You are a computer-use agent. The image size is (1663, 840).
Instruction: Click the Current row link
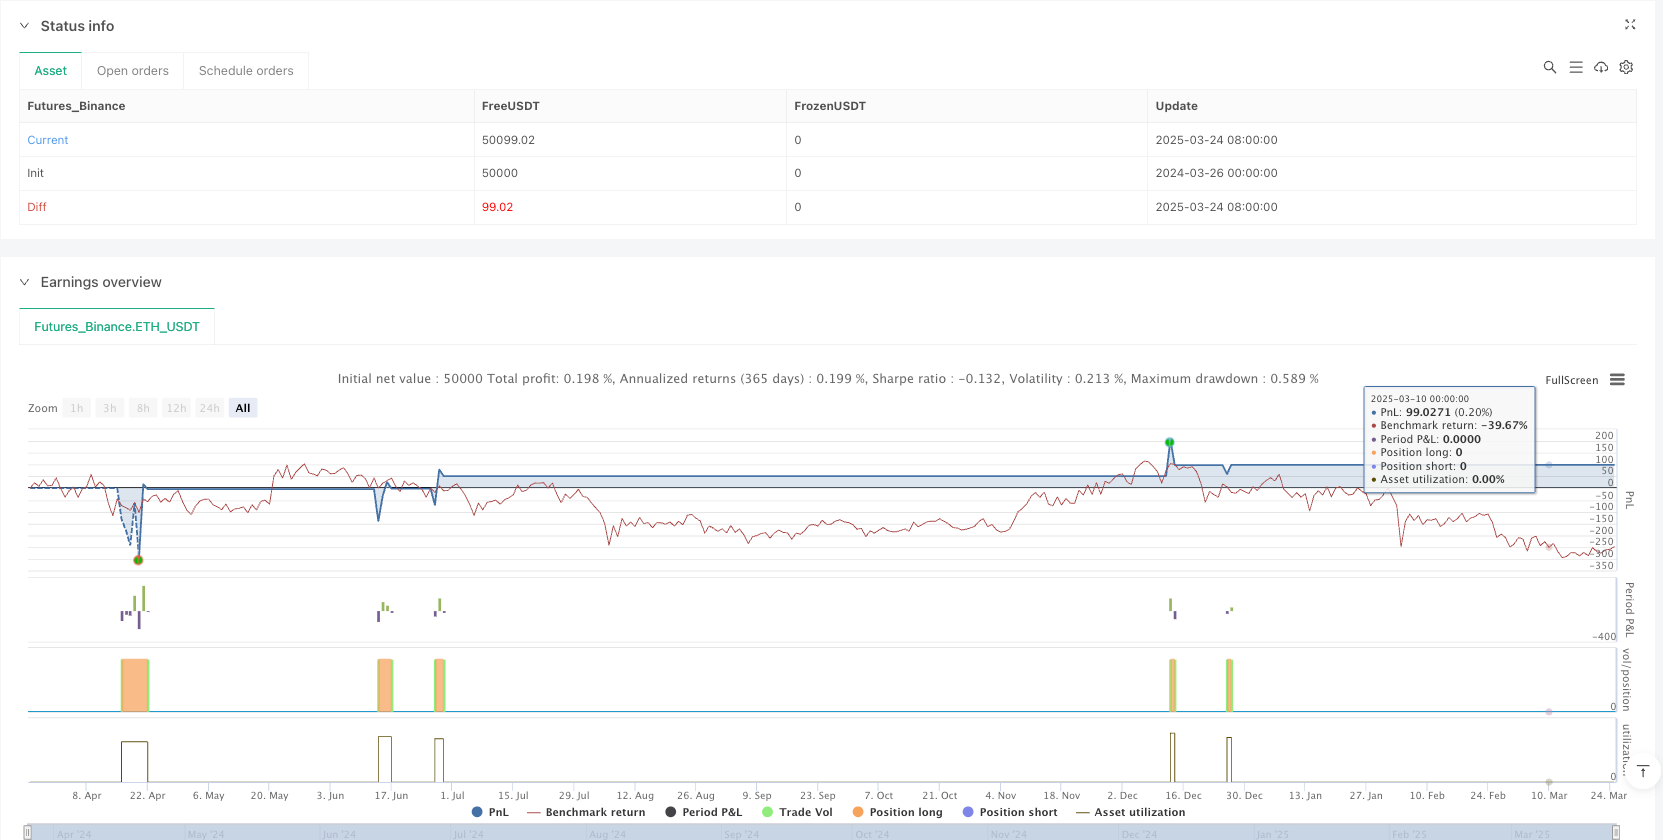(x=48, y=140)
